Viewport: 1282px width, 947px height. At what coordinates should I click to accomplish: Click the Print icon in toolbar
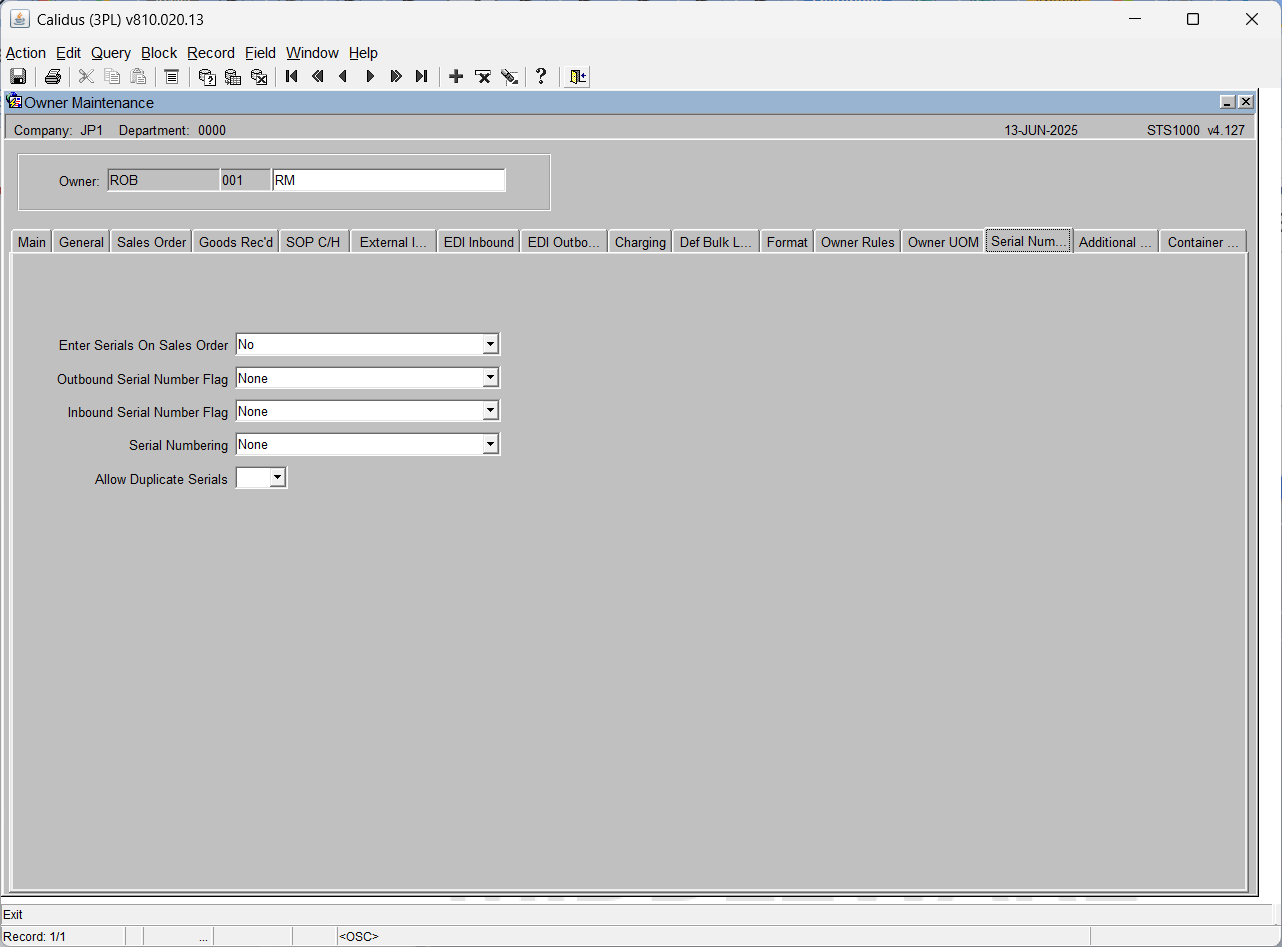point(53,77)
